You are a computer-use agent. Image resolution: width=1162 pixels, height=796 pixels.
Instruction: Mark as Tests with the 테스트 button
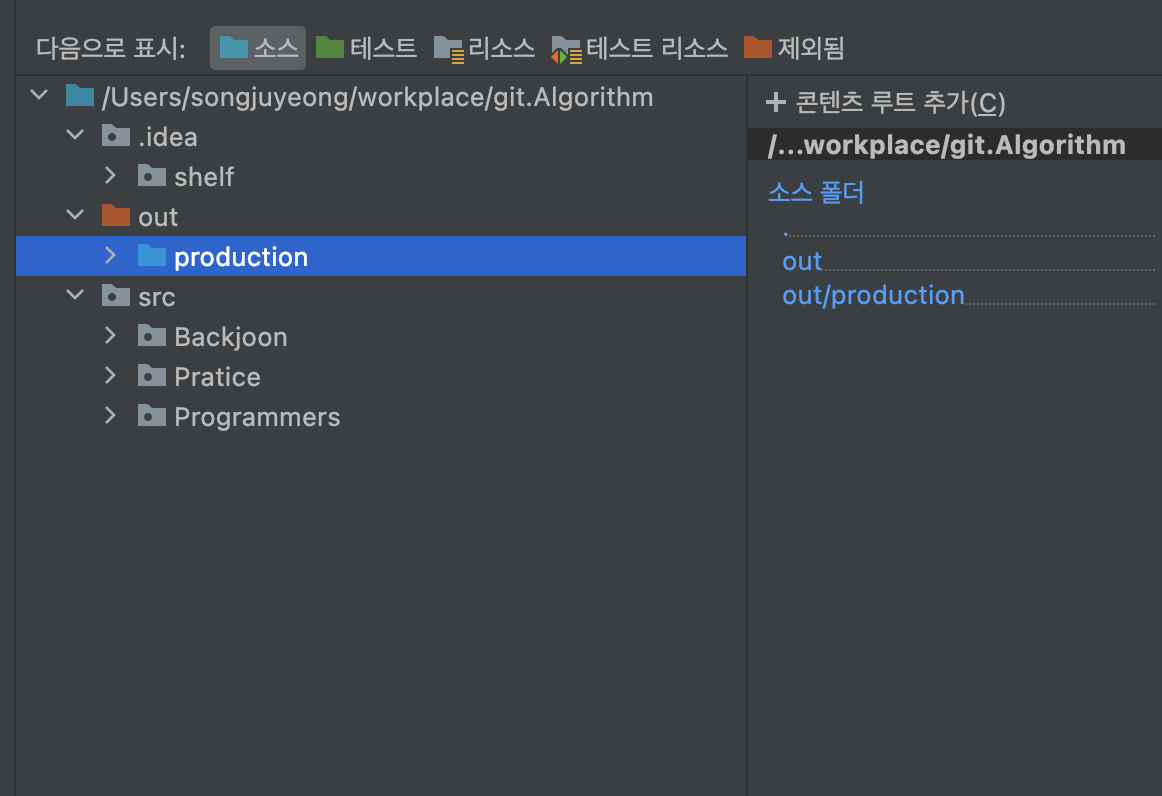click(366, 48)
